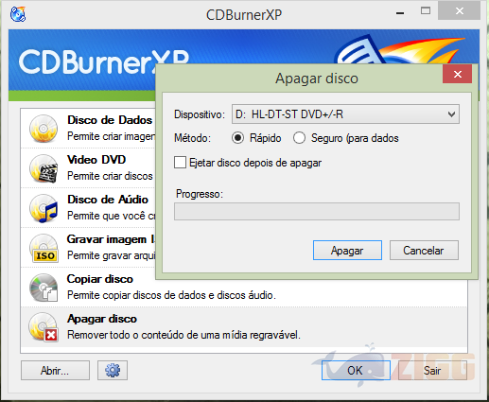Select 'Apagar disco' list title in main window
The width and height of the screenshot is (489, 402).
(102, 319)
